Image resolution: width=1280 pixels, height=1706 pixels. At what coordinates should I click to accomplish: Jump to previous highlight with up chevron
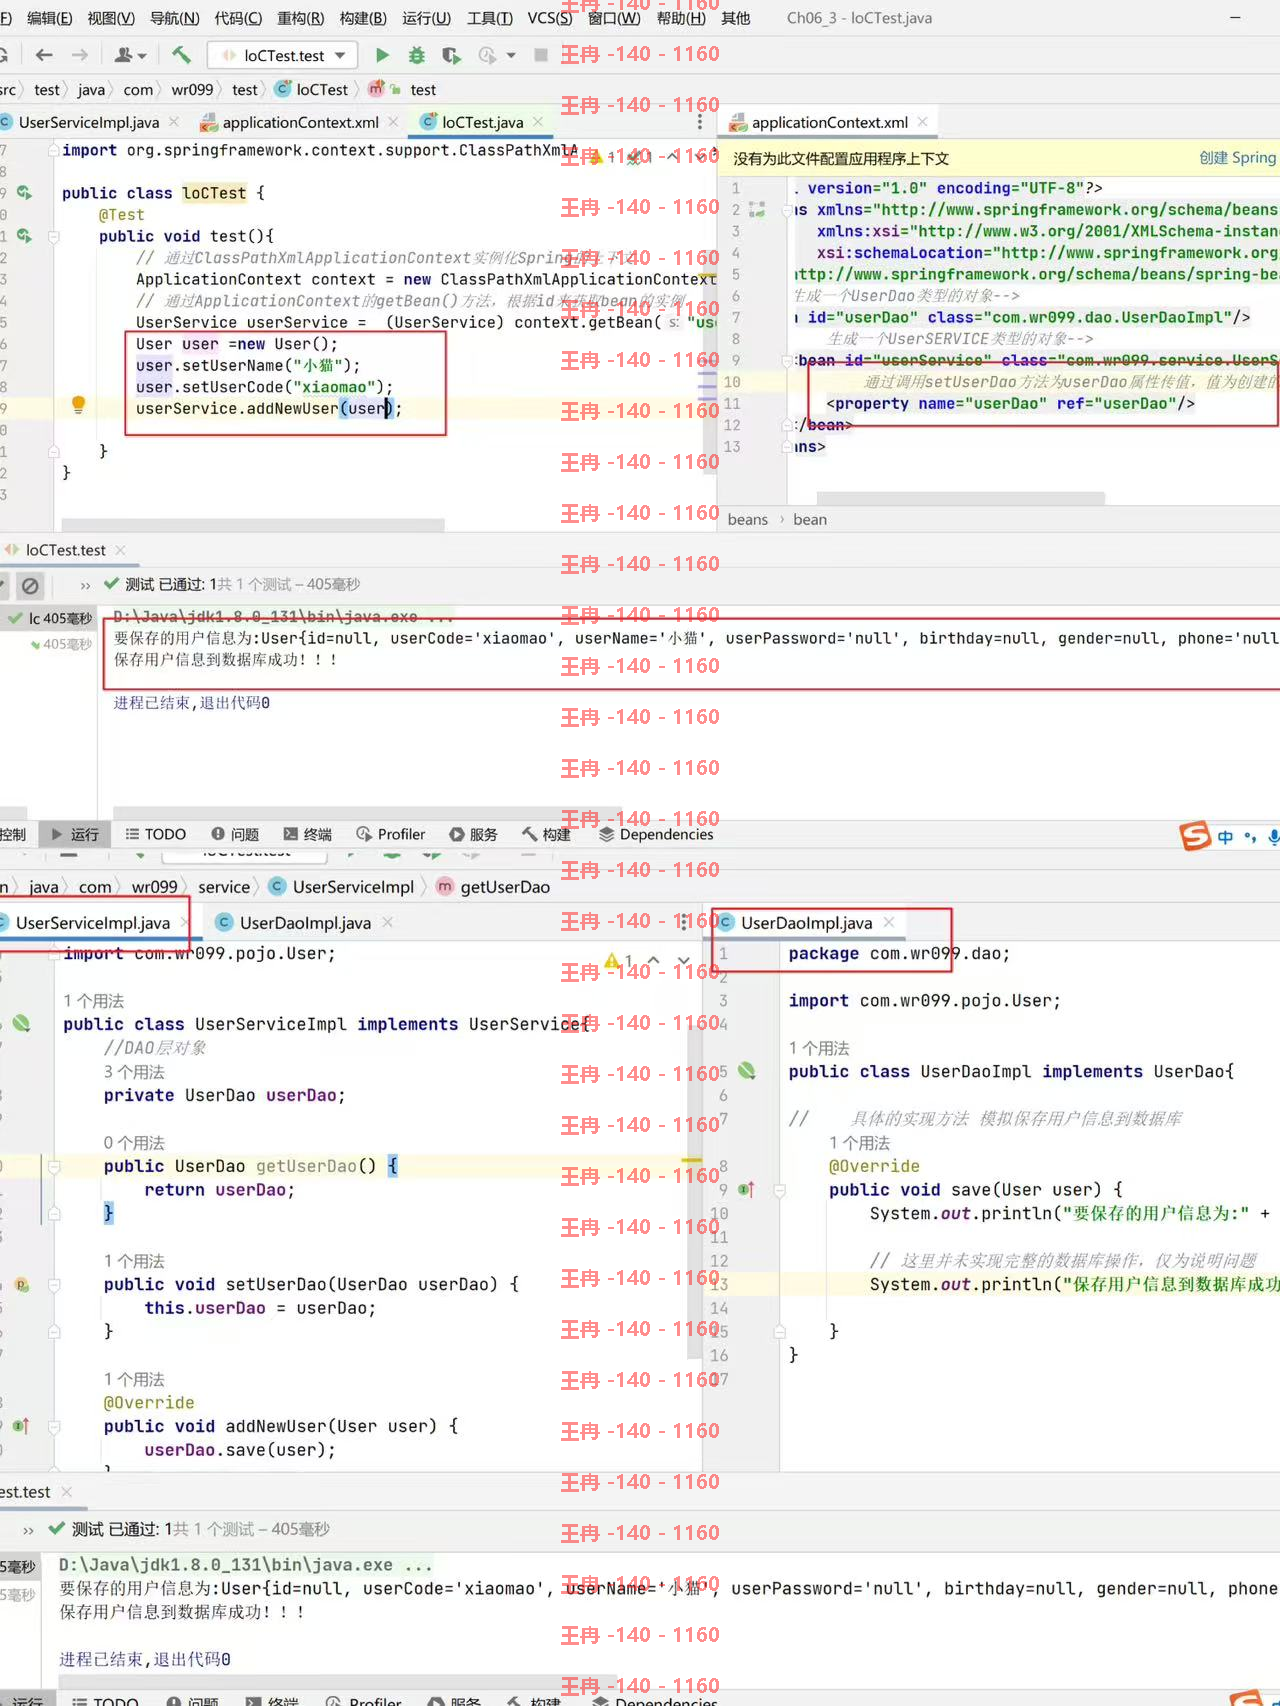coord(654,961)
